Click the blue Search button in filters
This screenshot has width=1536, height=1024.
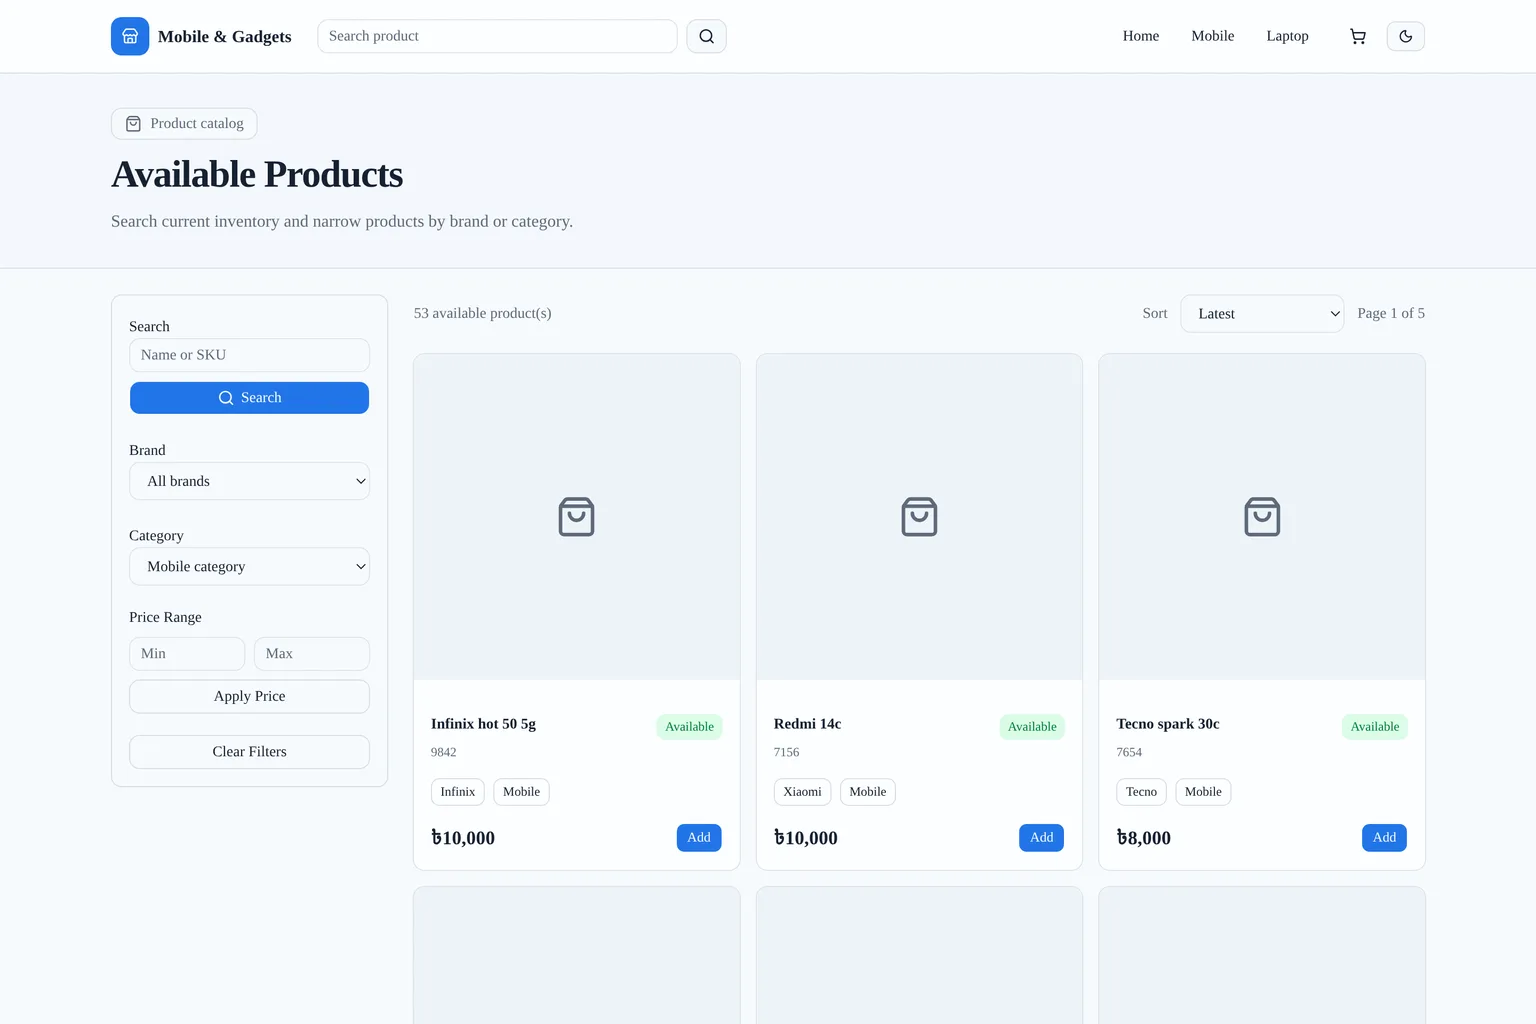[249, 398]
